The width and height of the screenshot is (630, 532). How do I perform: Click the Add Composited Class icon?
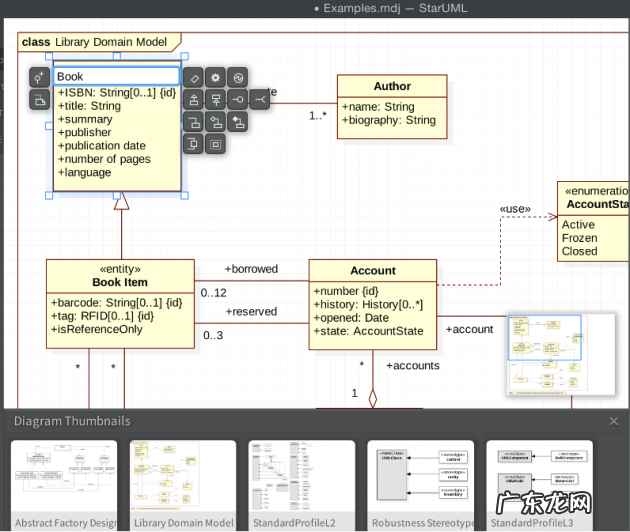tap(238, 122)
